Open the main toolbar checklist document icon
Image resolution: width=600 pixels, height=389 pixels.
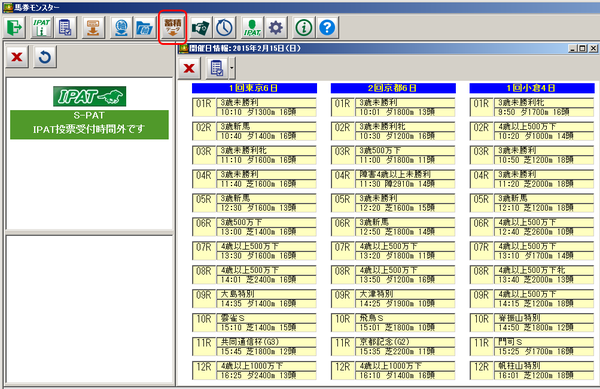tap(65, 28)
